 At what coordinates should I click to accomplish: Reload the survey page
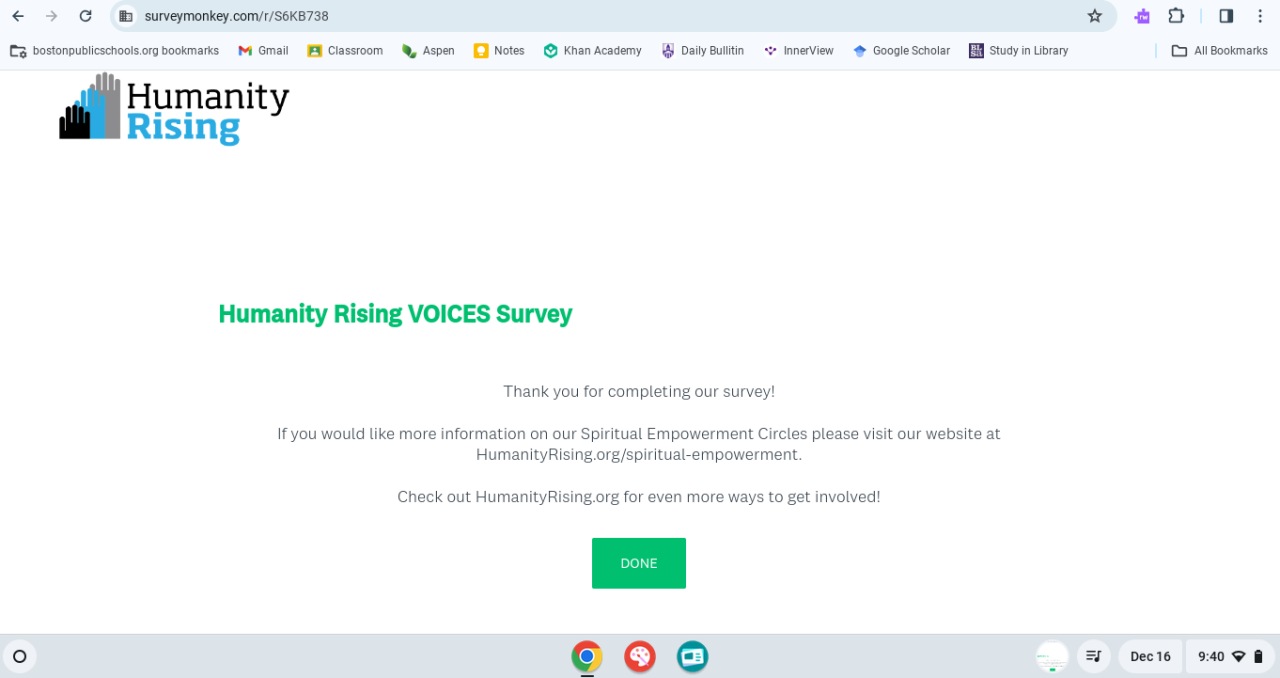[x=86, y=16]
